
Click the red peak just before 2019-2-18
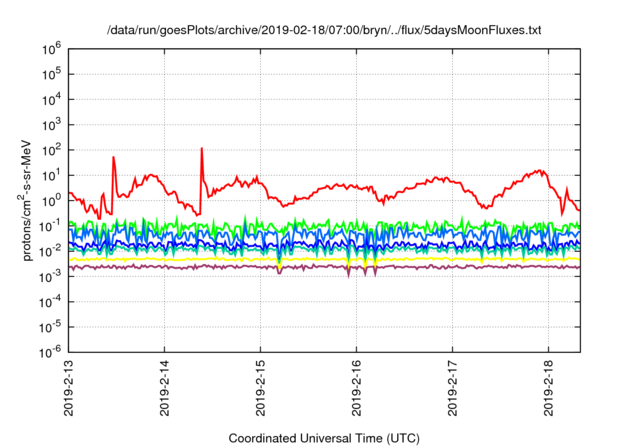540,171
